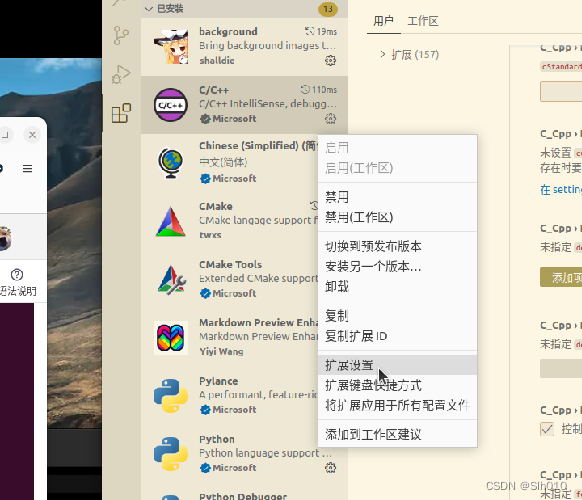
Task: Choose 复制 in context menu
Action: coord(398,316)
